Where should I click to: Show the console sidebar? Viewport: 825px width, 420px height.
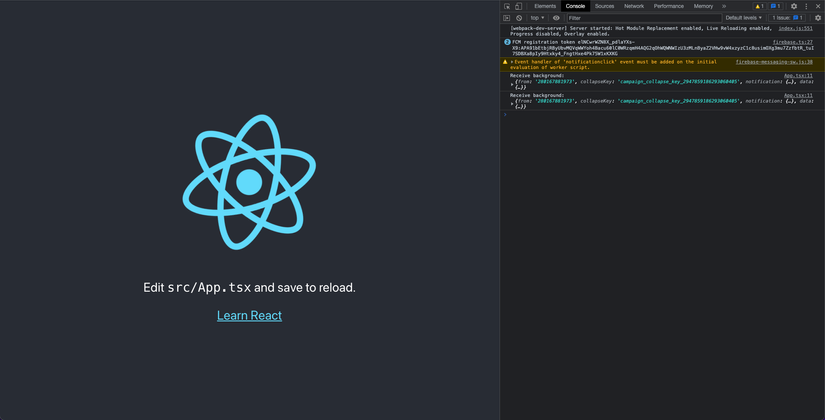507,18
